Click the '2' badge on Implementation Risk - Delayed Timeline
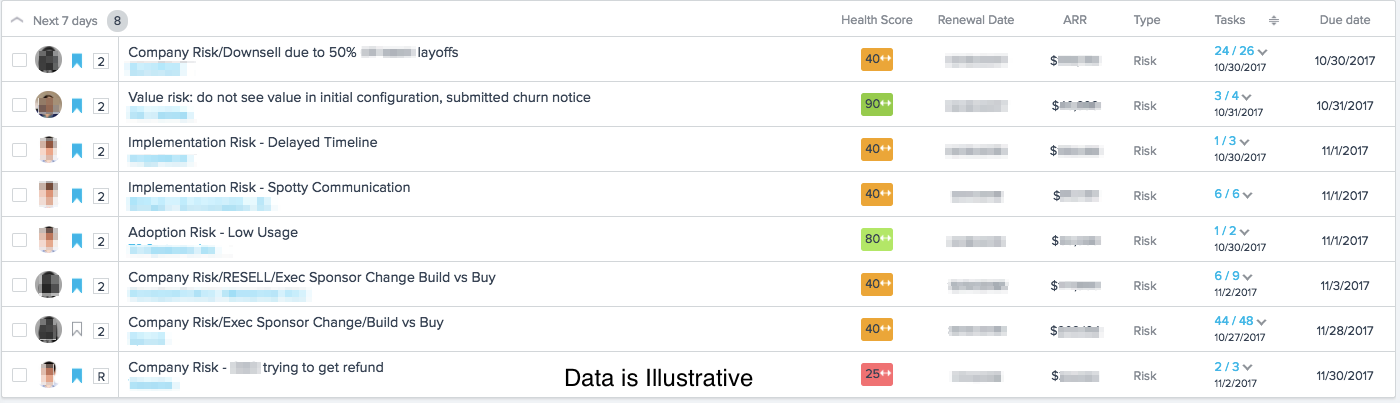1400x403 pixels. click(x=101, y=151)
